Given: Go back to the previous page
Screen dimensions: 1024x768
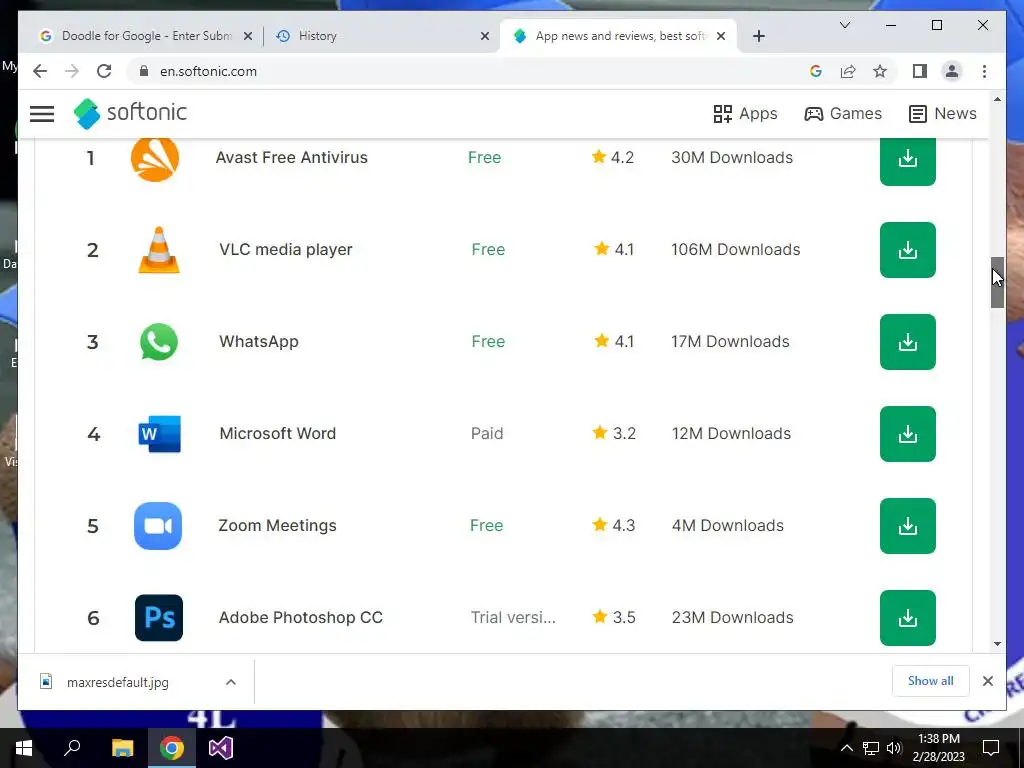Looking at the screenshot, I should tap(40, 71).
